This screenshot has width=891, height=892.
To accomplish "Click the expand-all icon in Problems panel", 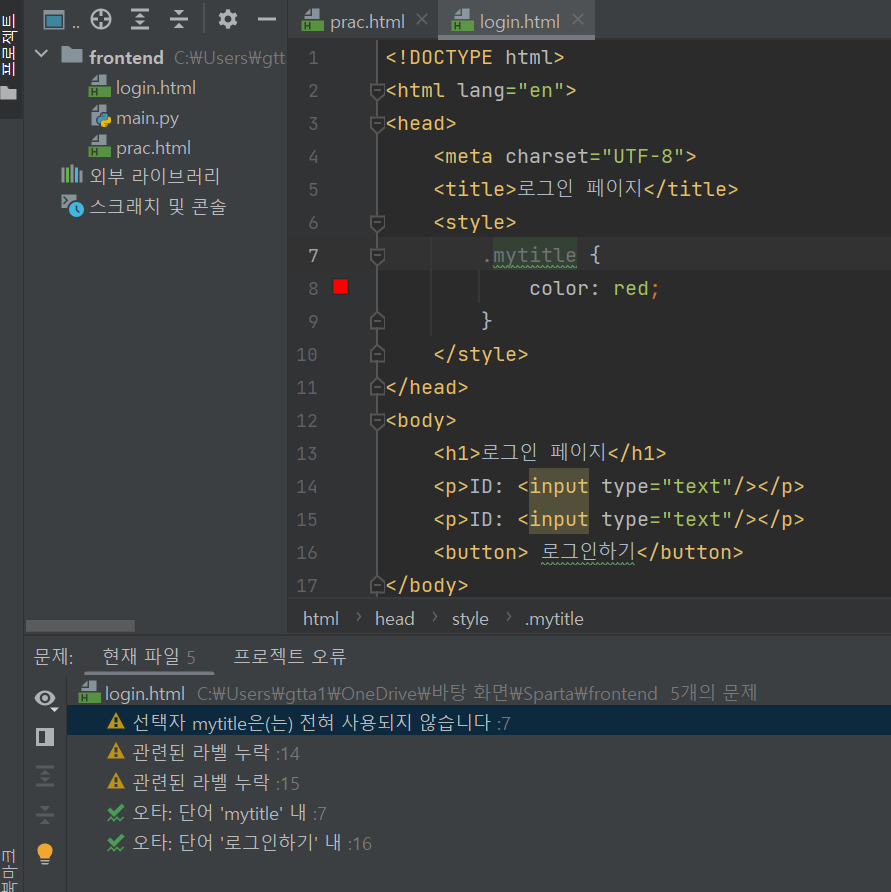I will [45, 776].
